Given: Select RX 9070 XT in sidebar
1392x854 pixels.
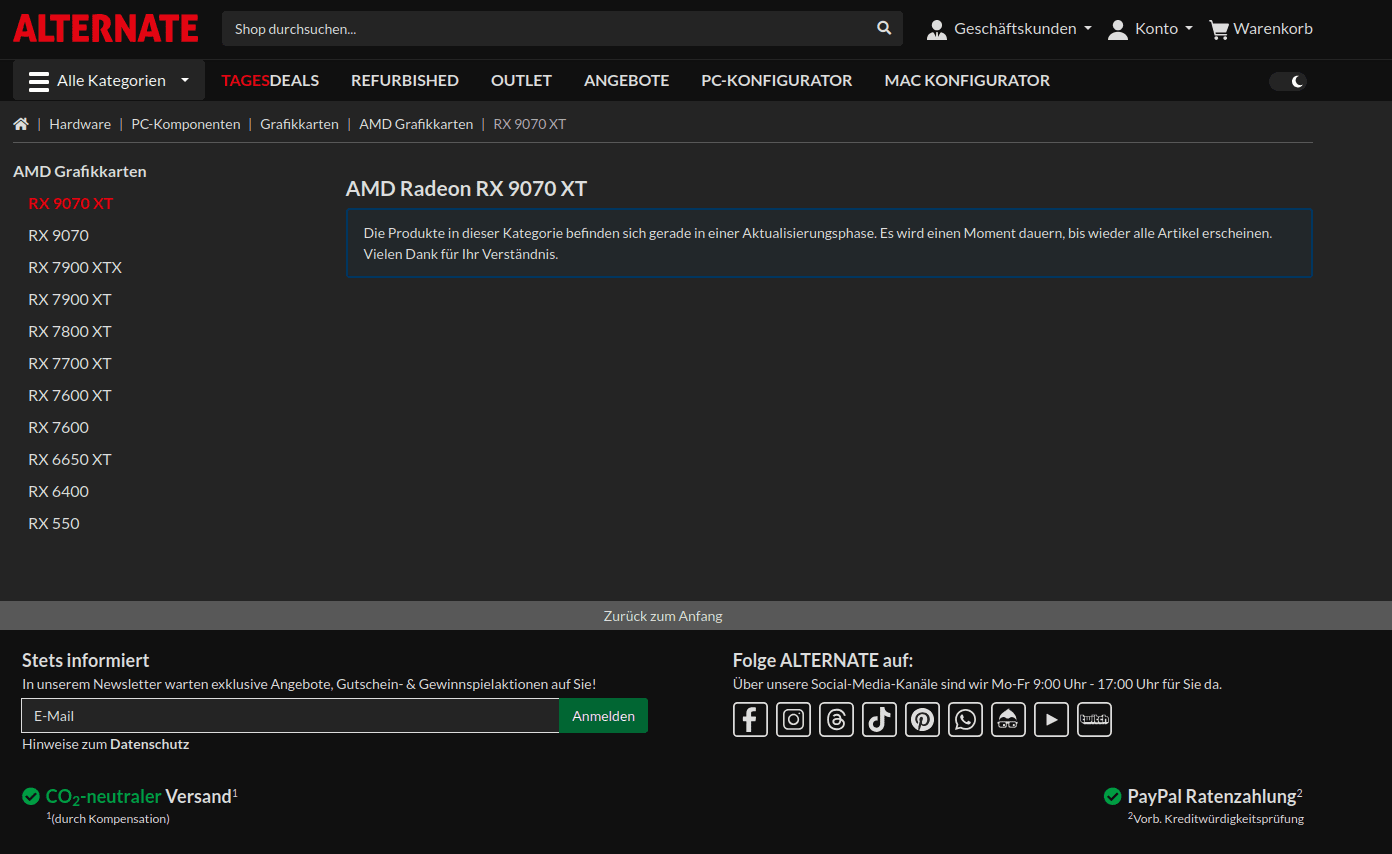Looking at the screenshot, I should click(x=71, y=203).
